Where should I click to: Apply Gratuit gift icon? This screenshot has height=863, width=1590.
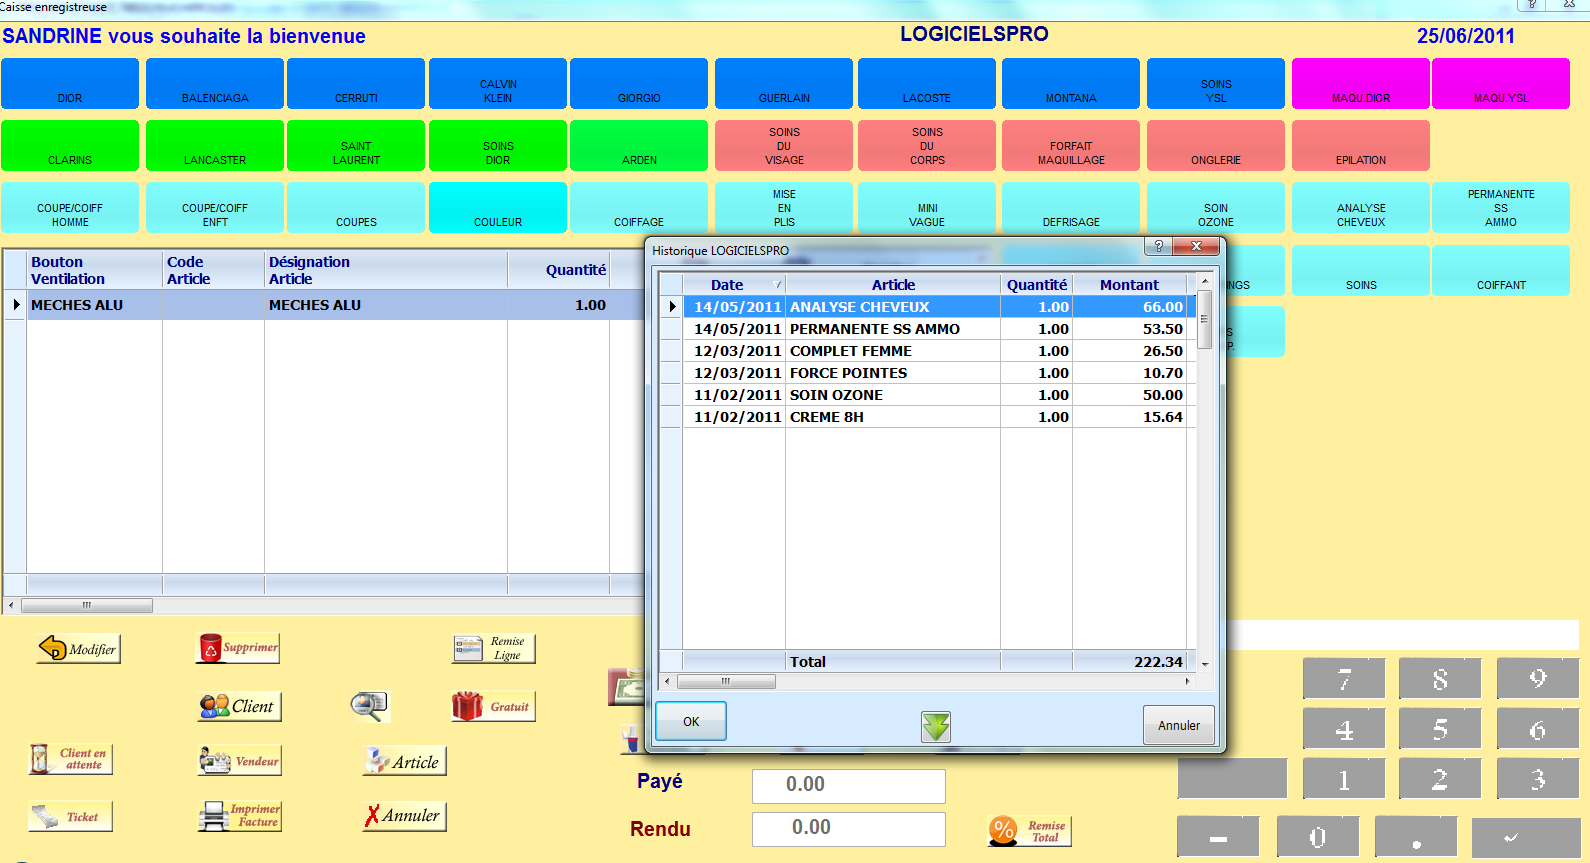[x=493, y=706]
